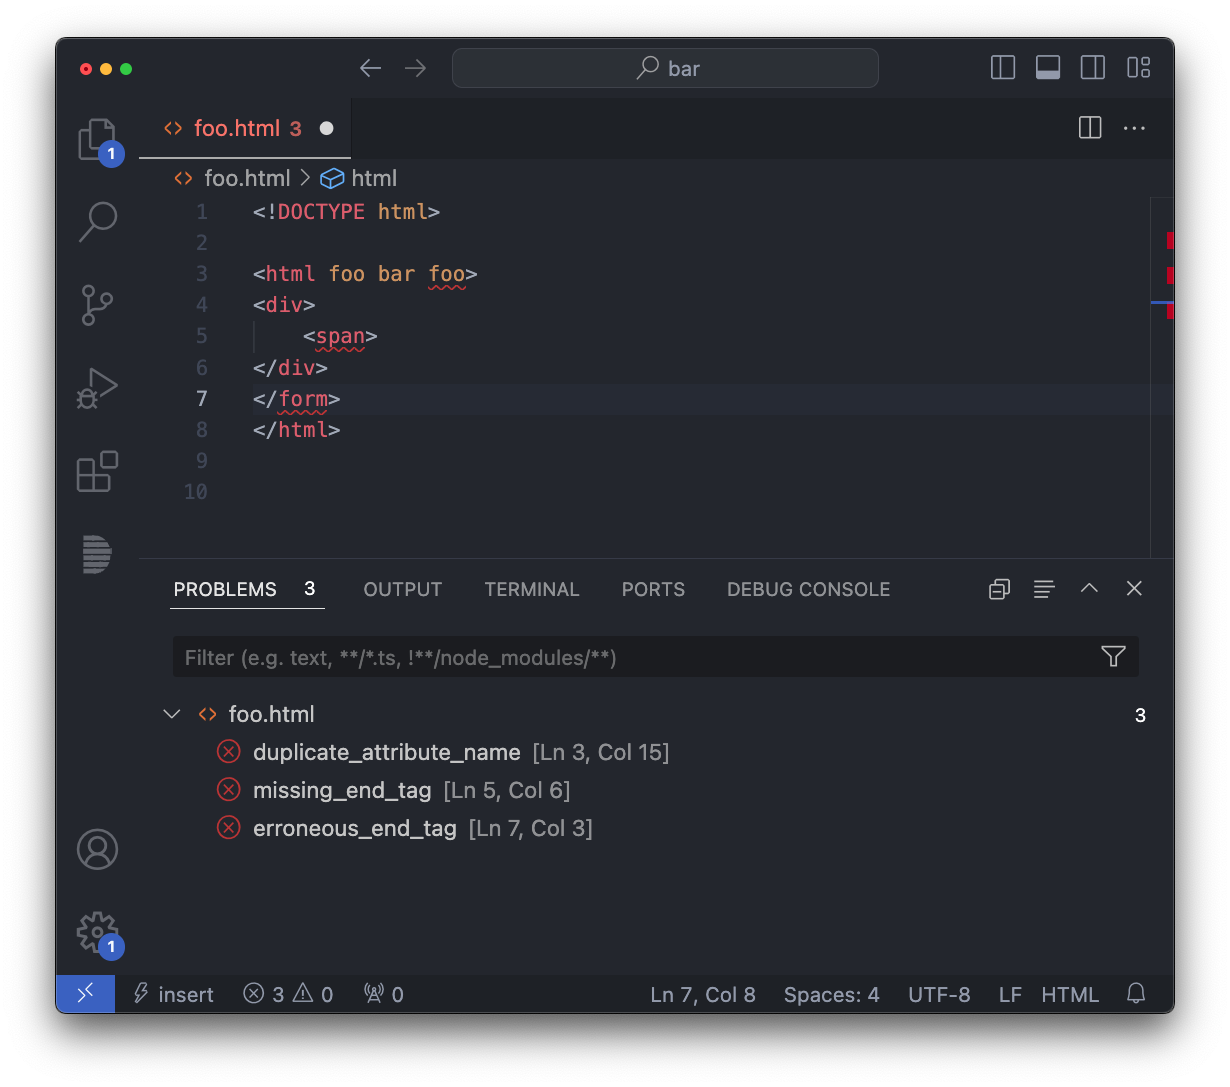Click on line number 3 in gutter

(x=202, y=273)
